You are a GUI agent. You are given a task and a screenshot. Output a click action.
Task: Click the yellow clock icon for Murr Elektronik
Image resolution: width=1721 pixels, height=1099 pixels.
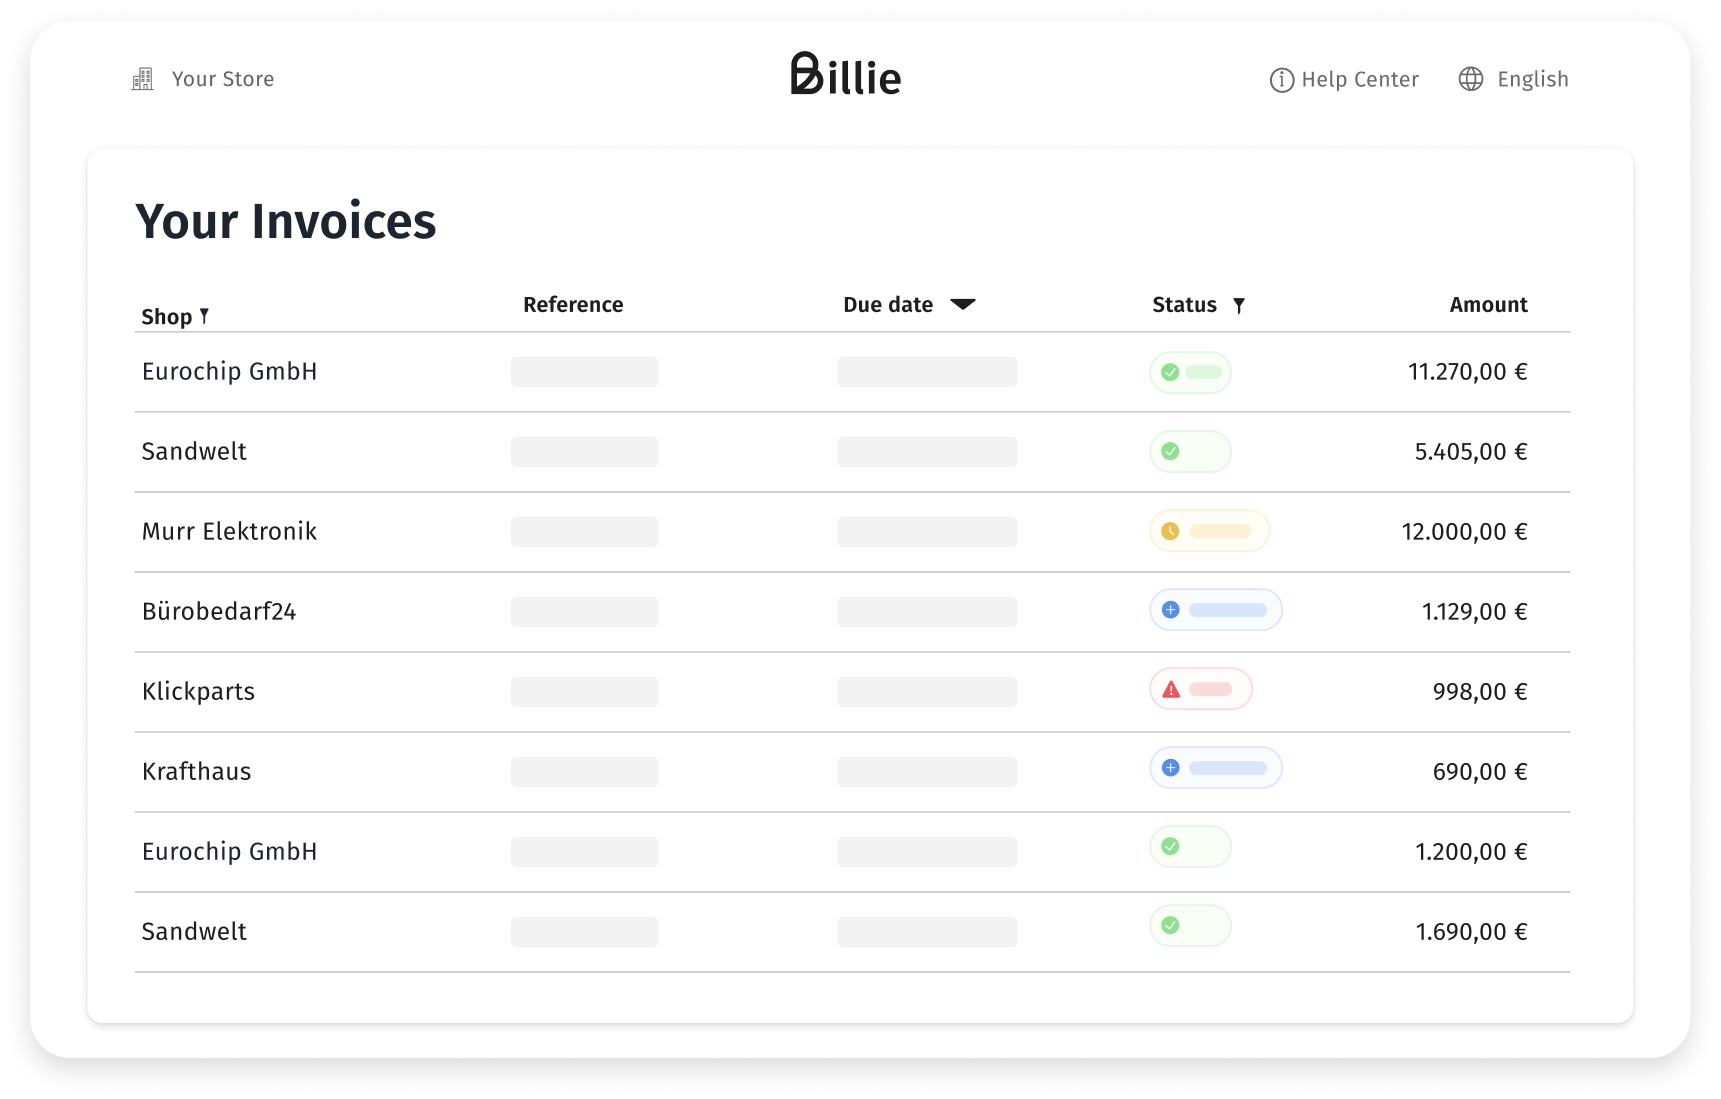click(x=1170, y=531)
